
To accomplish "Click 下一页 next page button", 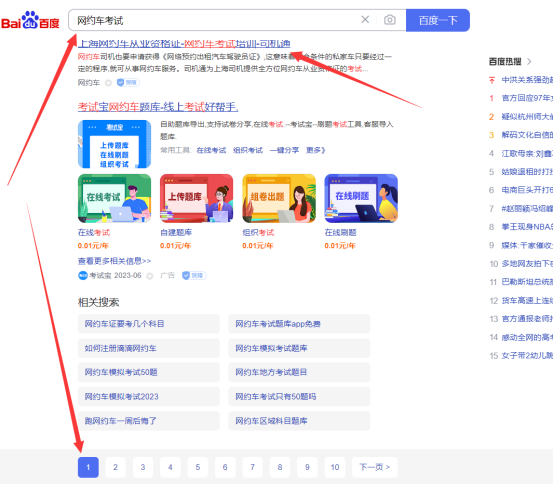I will tap(375, 467).
